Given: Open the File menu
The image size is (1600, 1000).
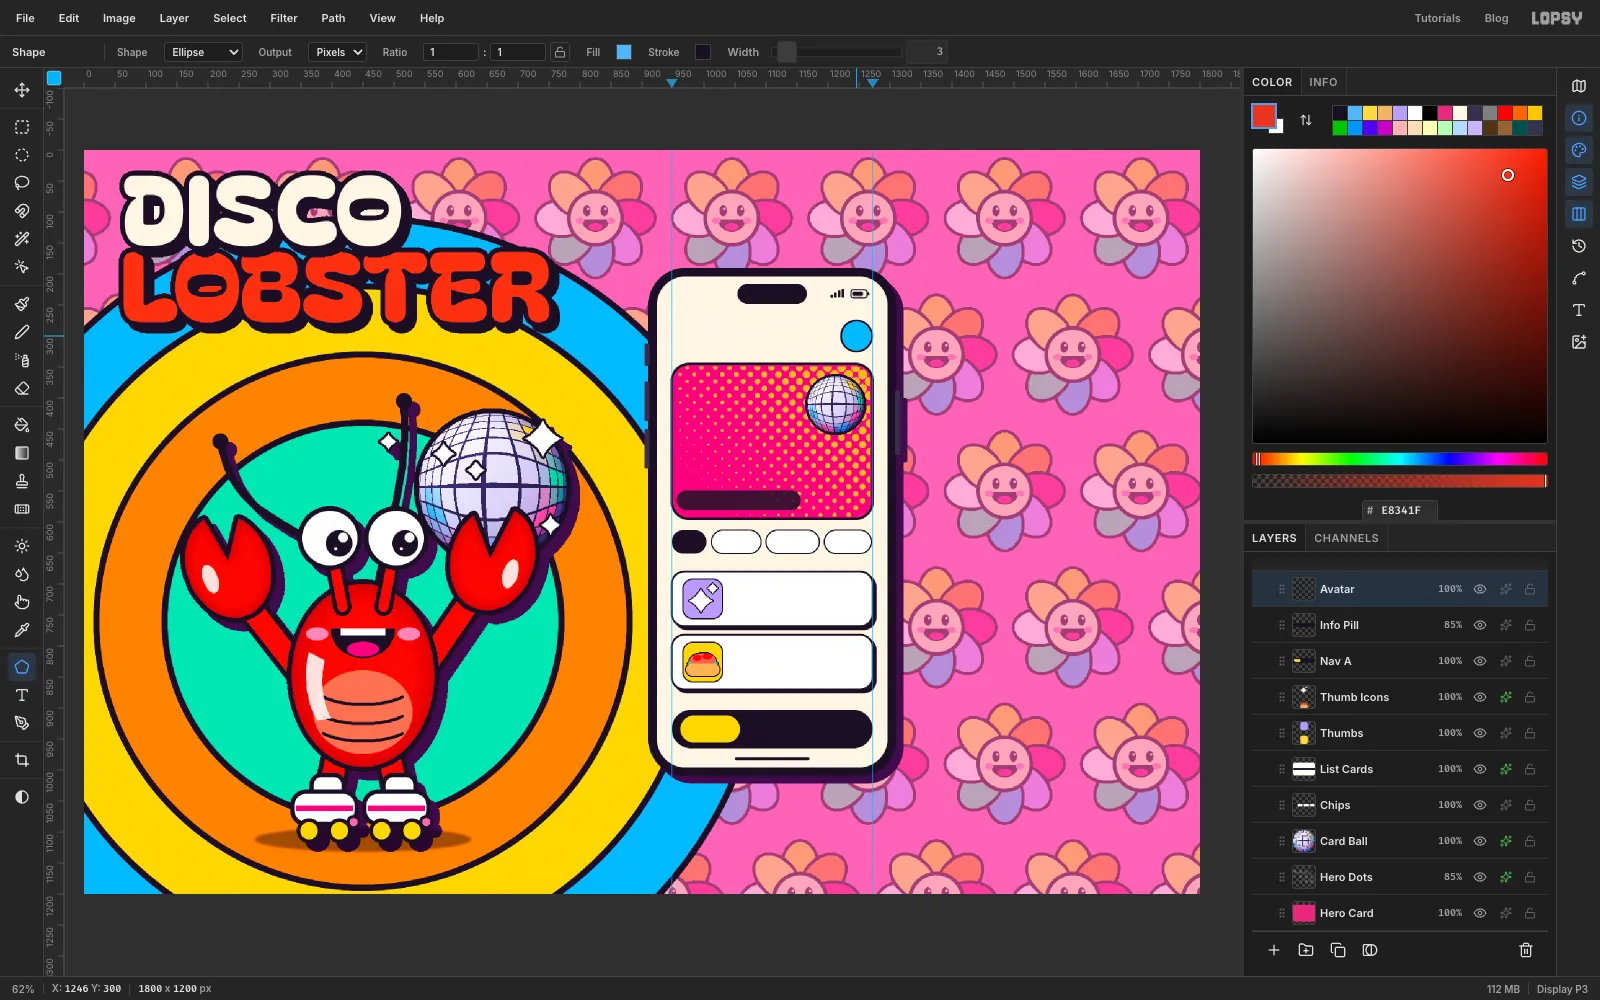Looking at the screenshot, I should click(25, 18).
